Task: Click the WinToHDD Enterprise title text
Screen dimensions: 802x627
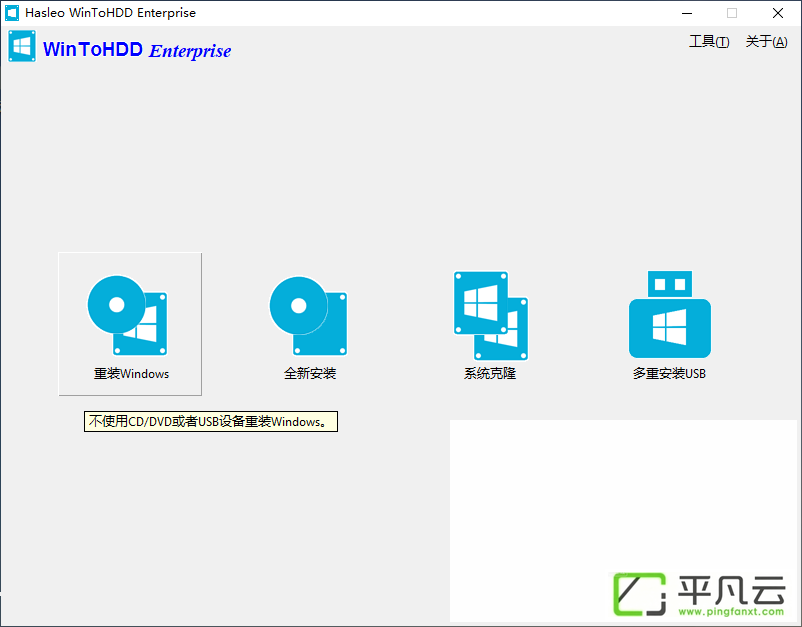Action: click(137, 50)
